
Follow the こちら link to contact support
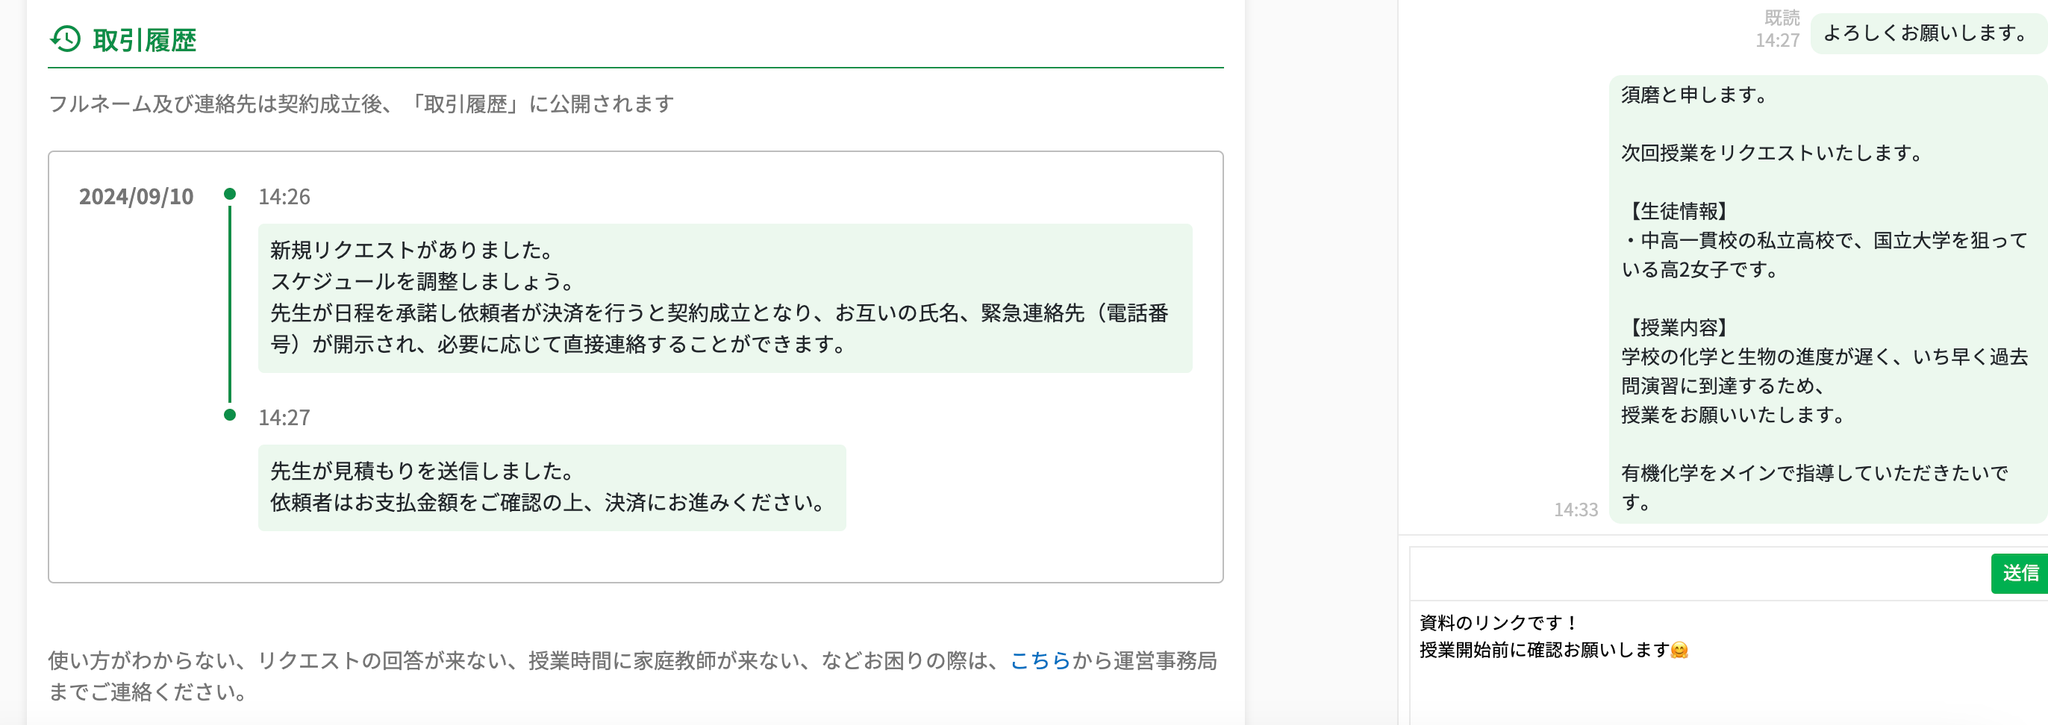pyautogui.click(x=1040, y=660)
